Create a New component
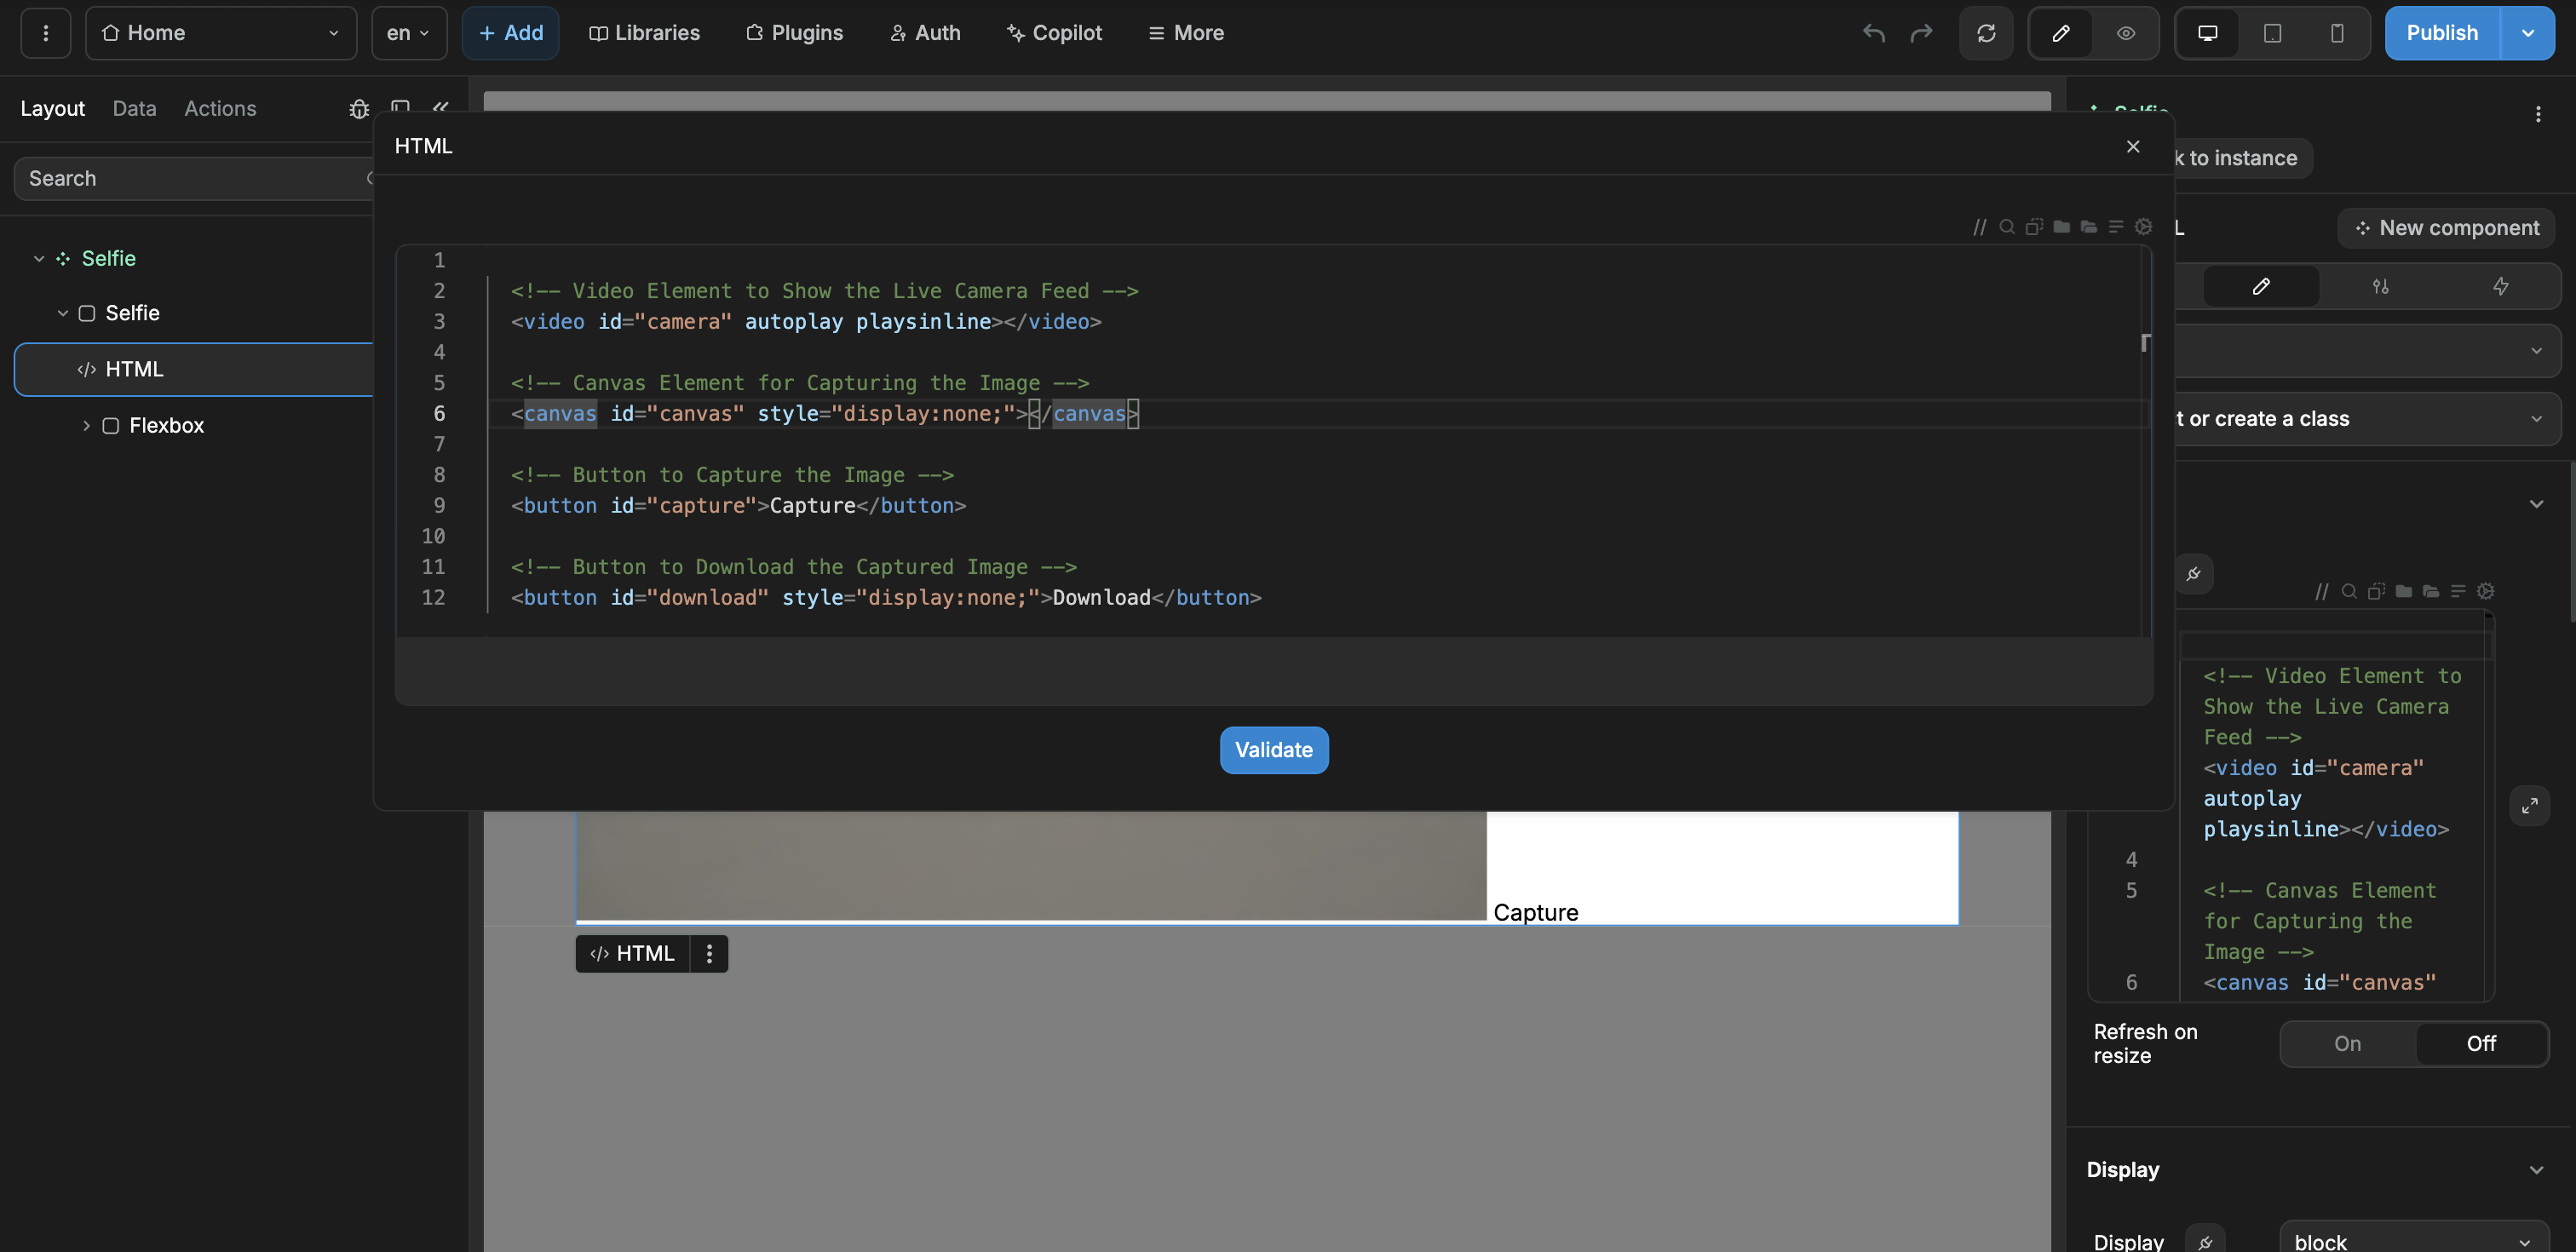Viewport: 2576px width, 1252px height. [x=2446, y=227]
